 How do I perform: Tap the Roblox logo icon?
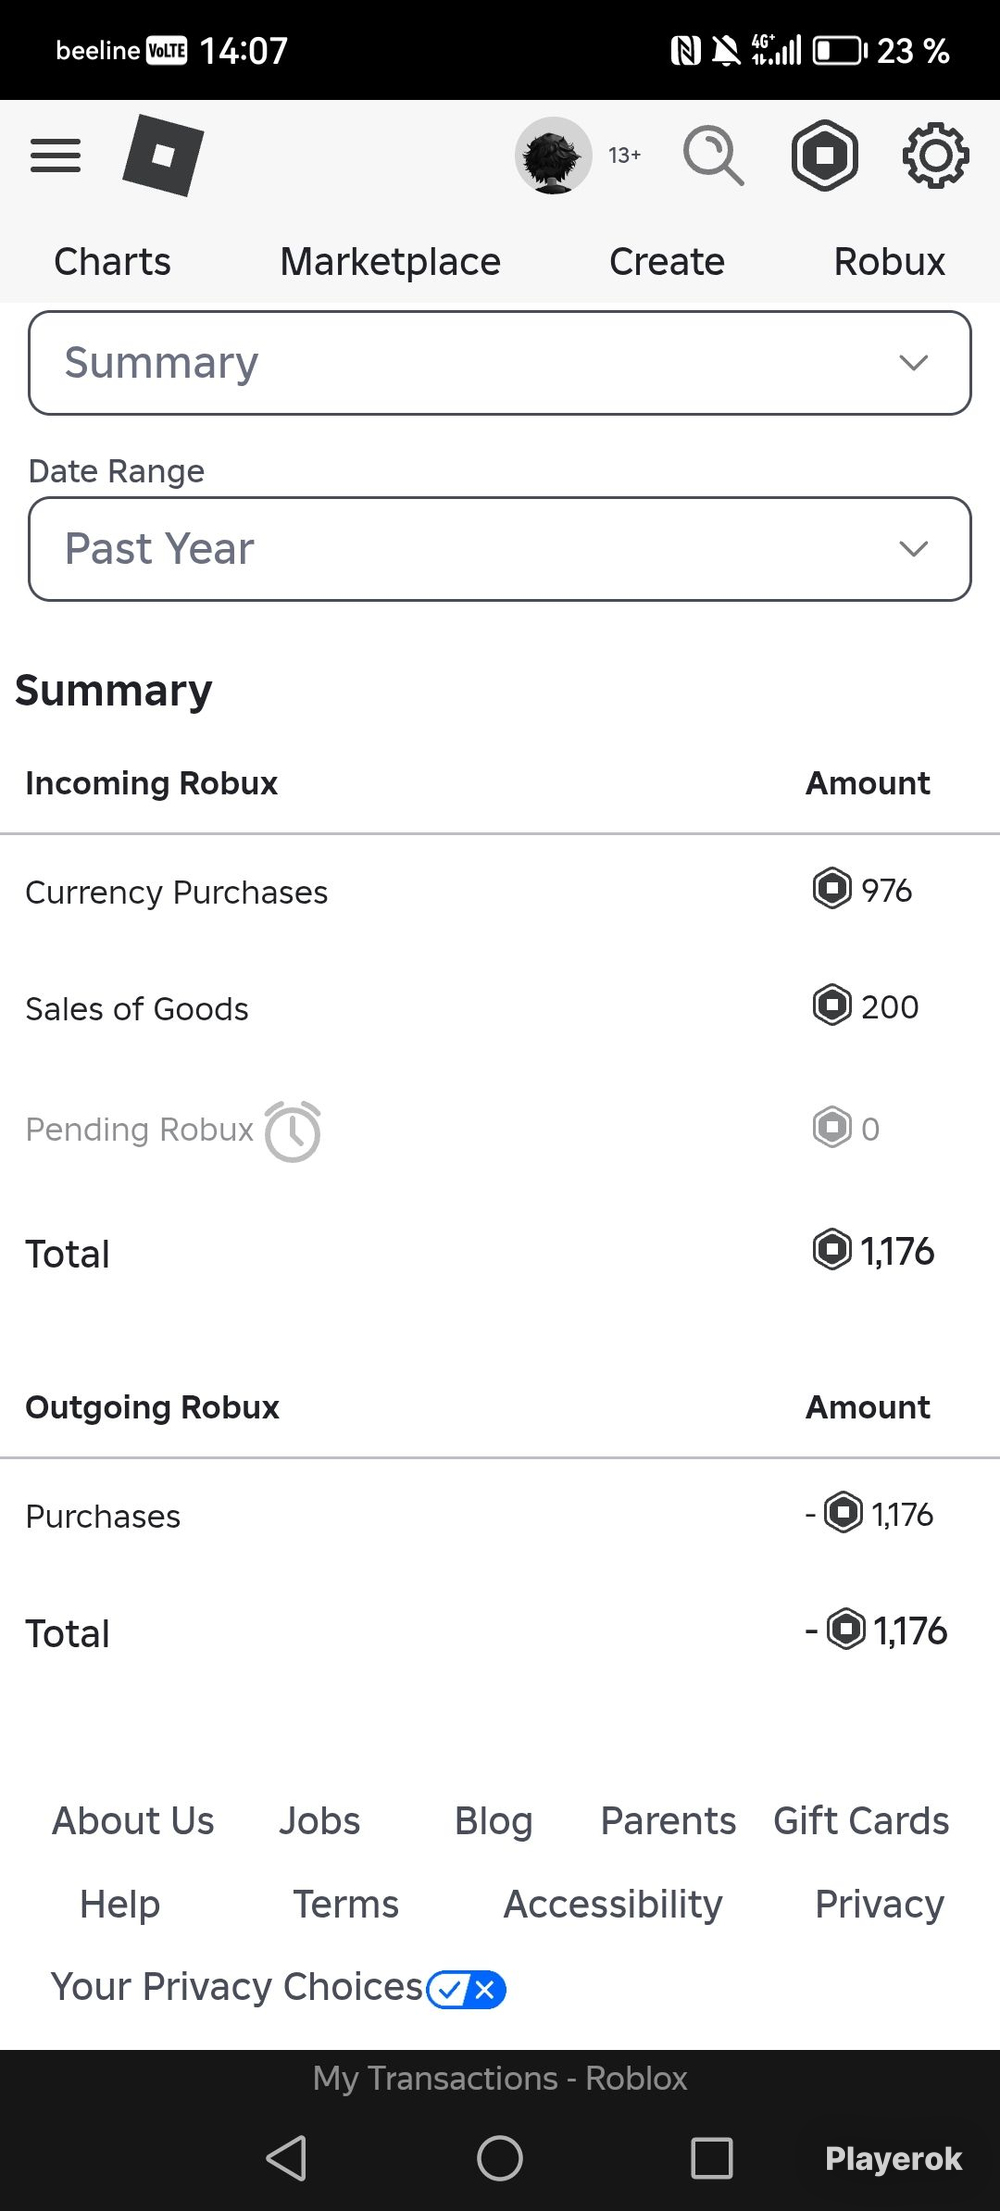(x=163, y=155)
